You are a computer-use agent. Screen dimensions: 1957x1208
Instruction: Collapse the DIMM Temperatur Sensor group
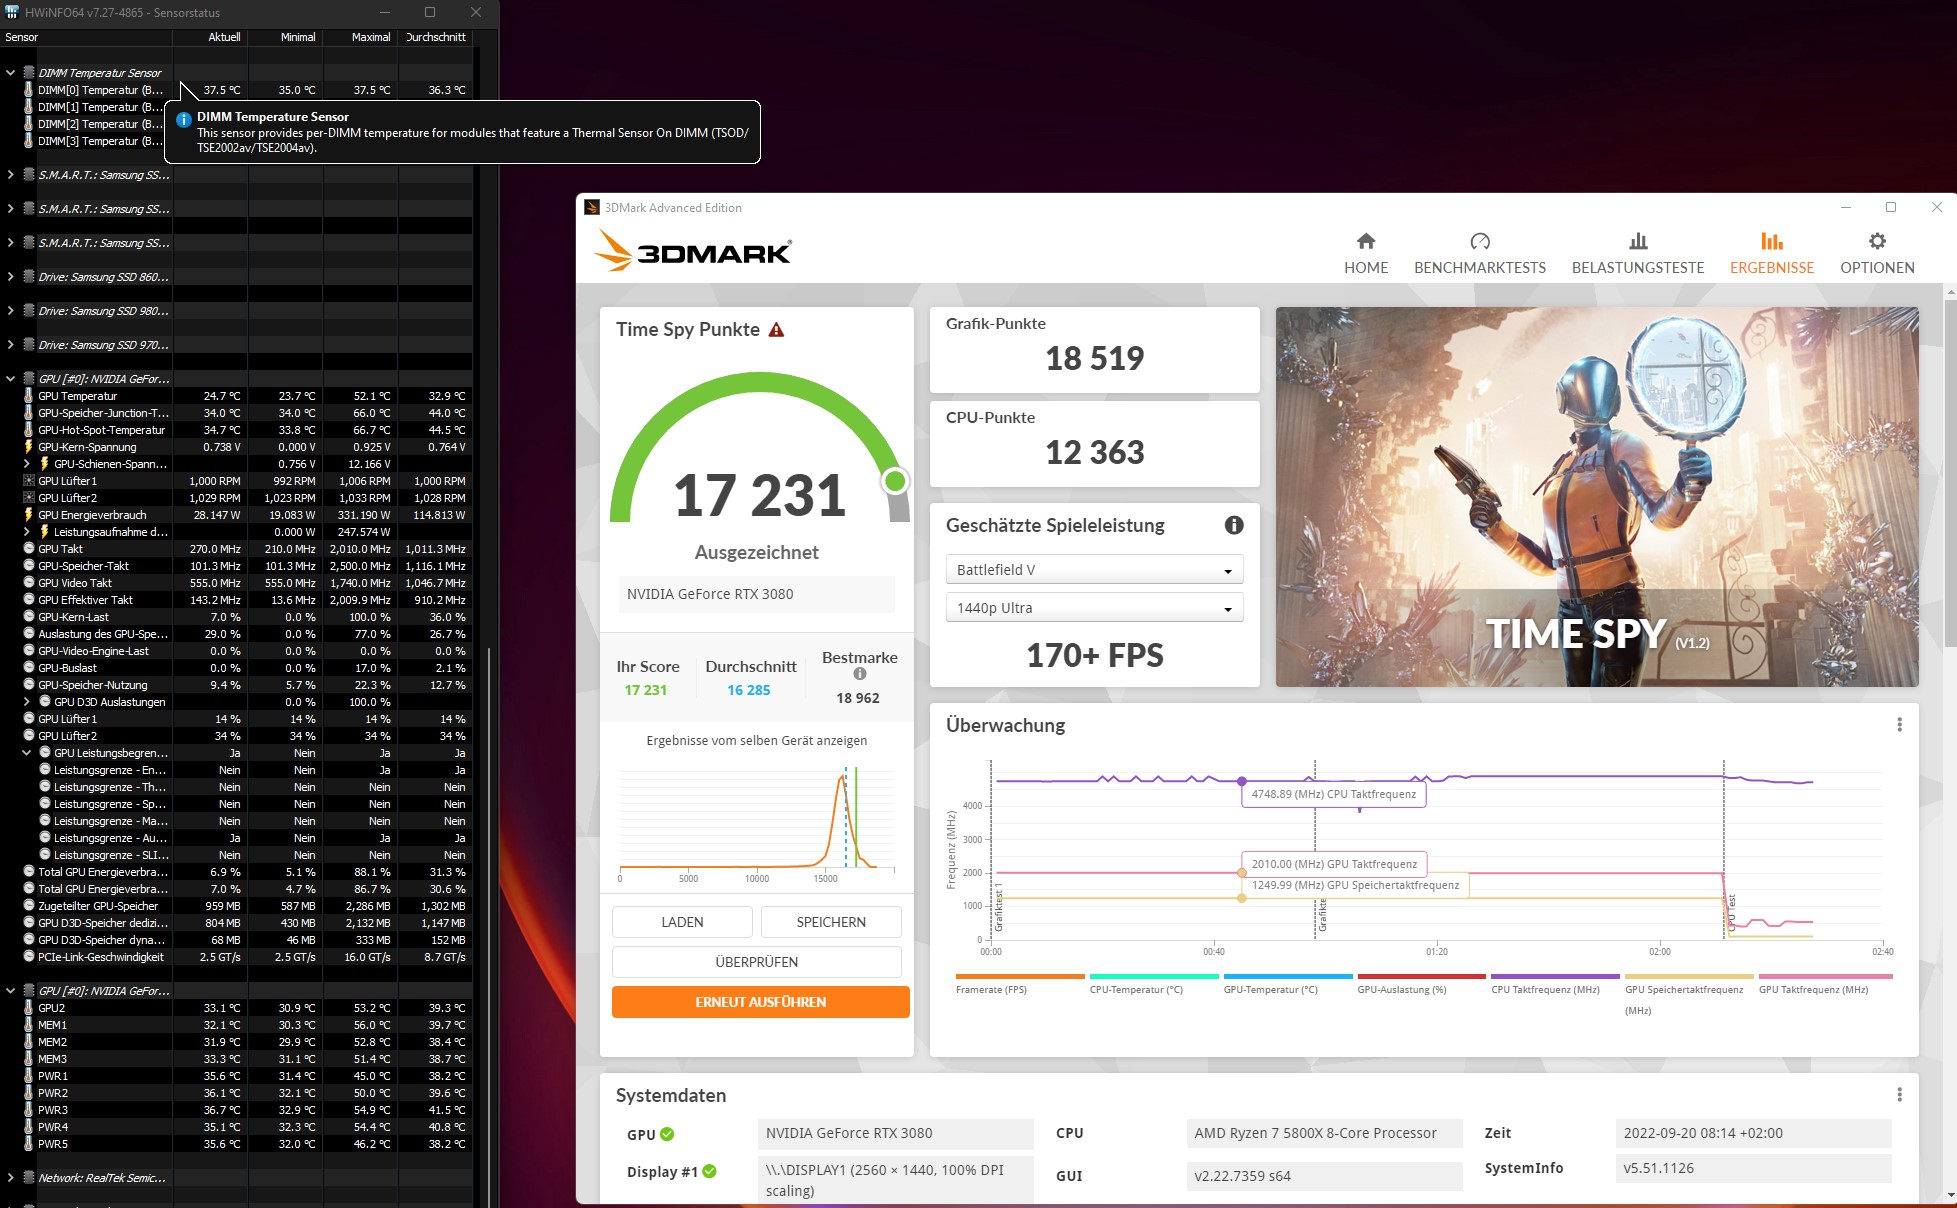pyautogui.click(x=11, y=73)
